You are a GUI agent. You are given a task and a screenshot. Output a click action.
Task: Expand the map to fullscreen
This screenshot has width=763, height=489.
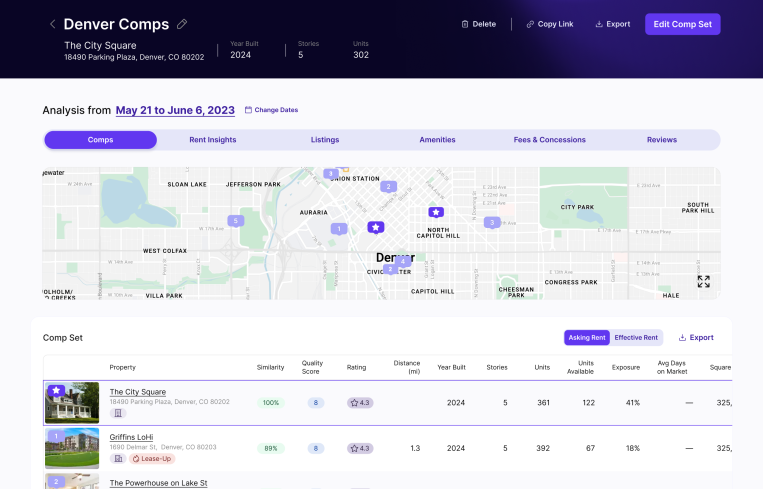(x=703, y=282)
